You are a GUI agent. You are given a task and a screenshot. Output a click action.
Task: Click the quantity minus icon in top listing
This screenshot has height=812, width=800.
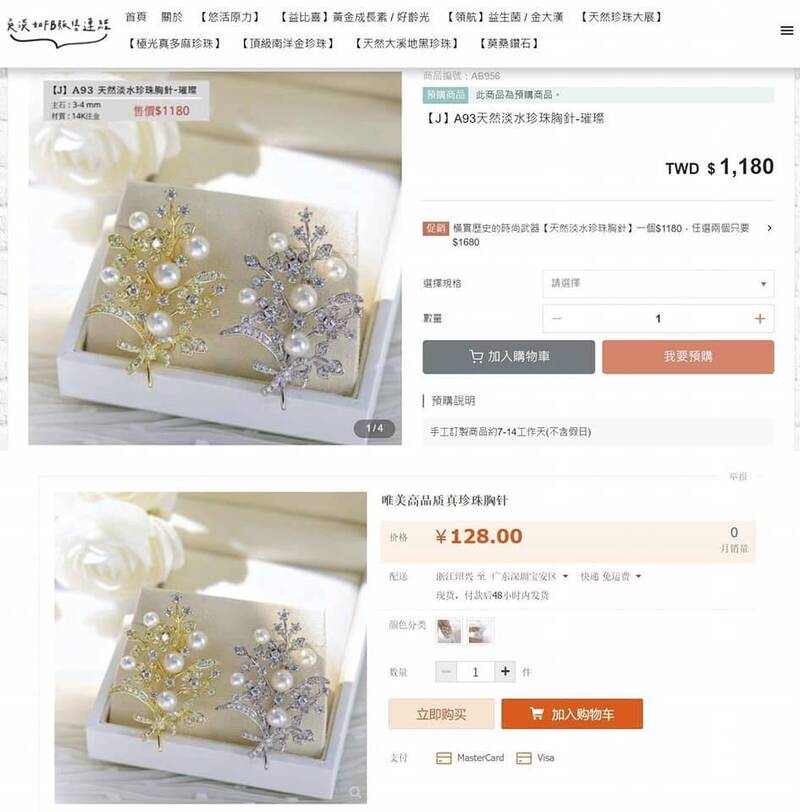(557, 318)
